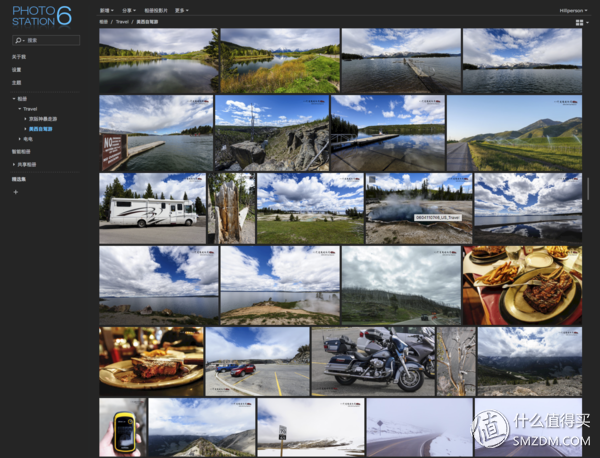Open the white RV motorhome photo
This screenshot has width=600, height=458.
153,208
